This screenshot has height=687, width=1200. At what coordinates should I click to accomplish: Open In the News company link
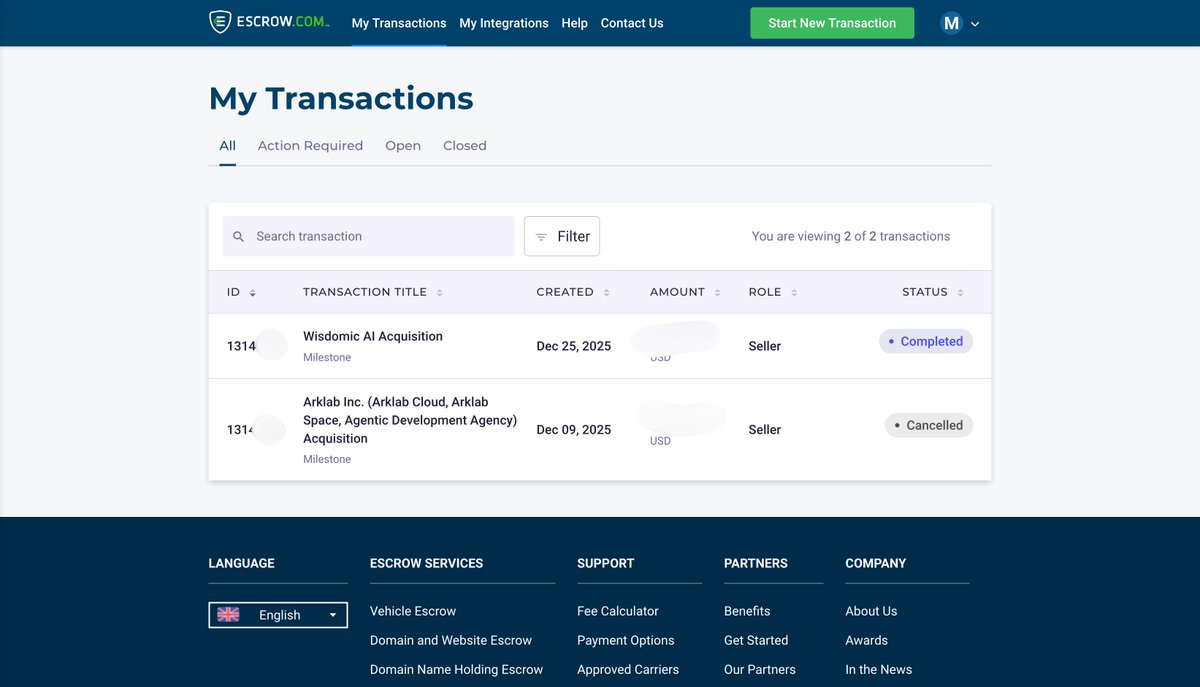pos(879,669)
